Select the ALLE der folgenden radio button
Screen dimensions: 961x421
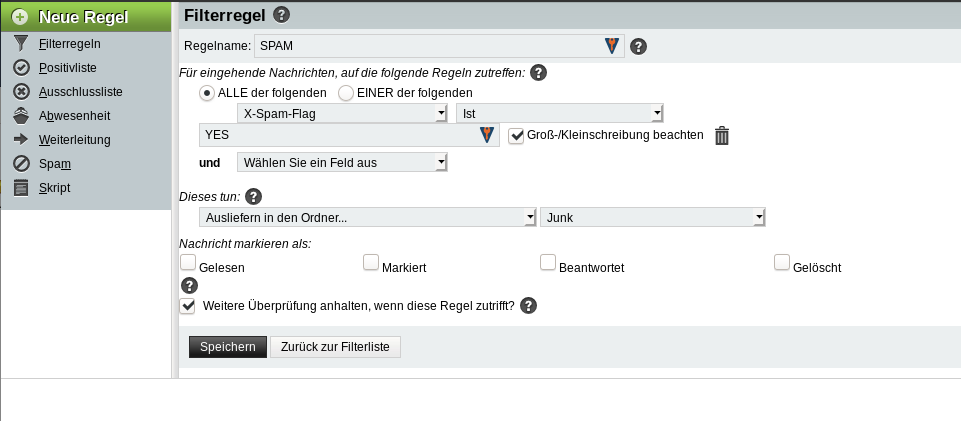point(208,93)
